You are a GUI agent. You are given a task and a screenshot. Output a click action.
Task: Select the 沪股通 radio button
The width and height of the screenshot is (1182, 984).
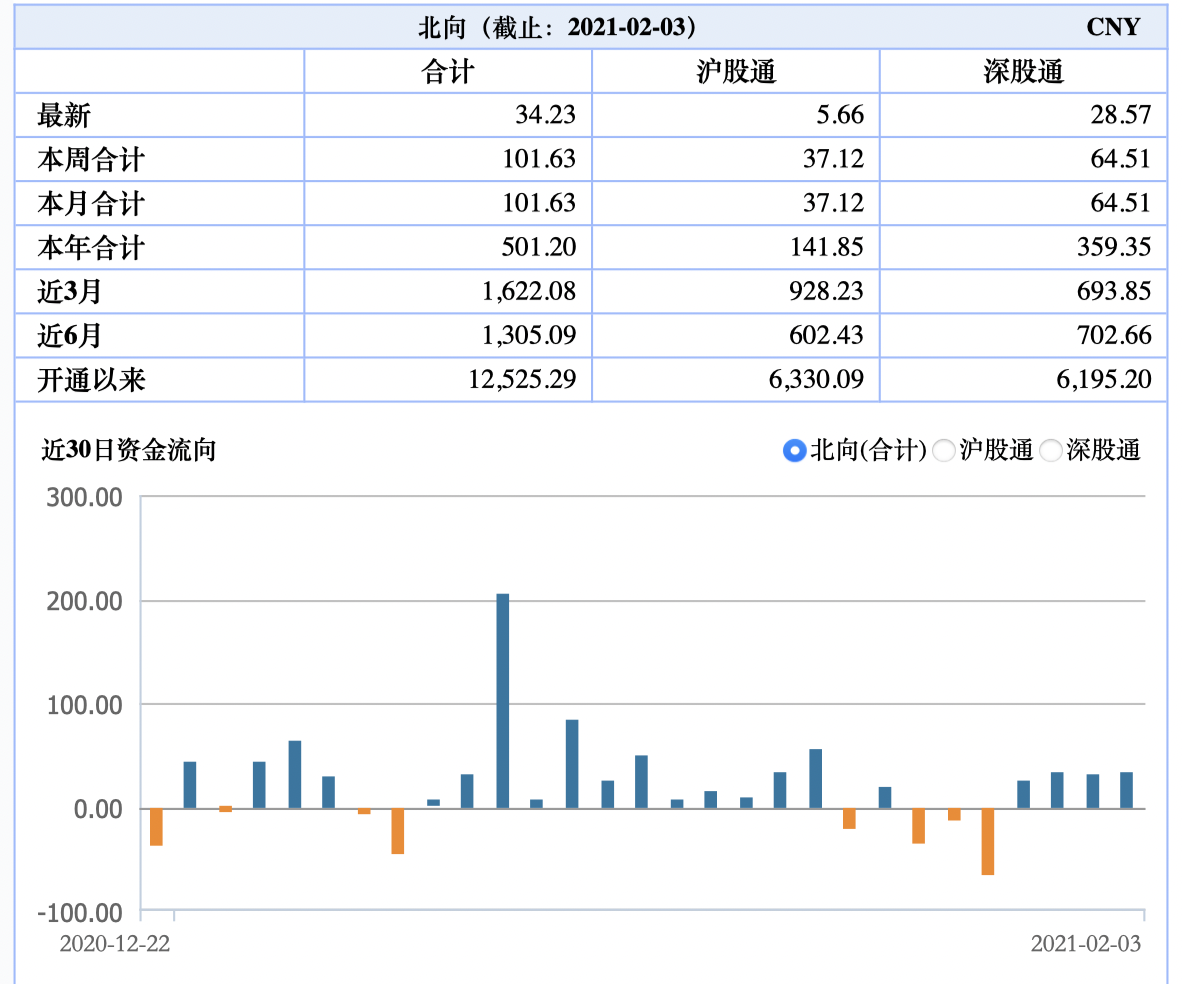click(944, 451)
